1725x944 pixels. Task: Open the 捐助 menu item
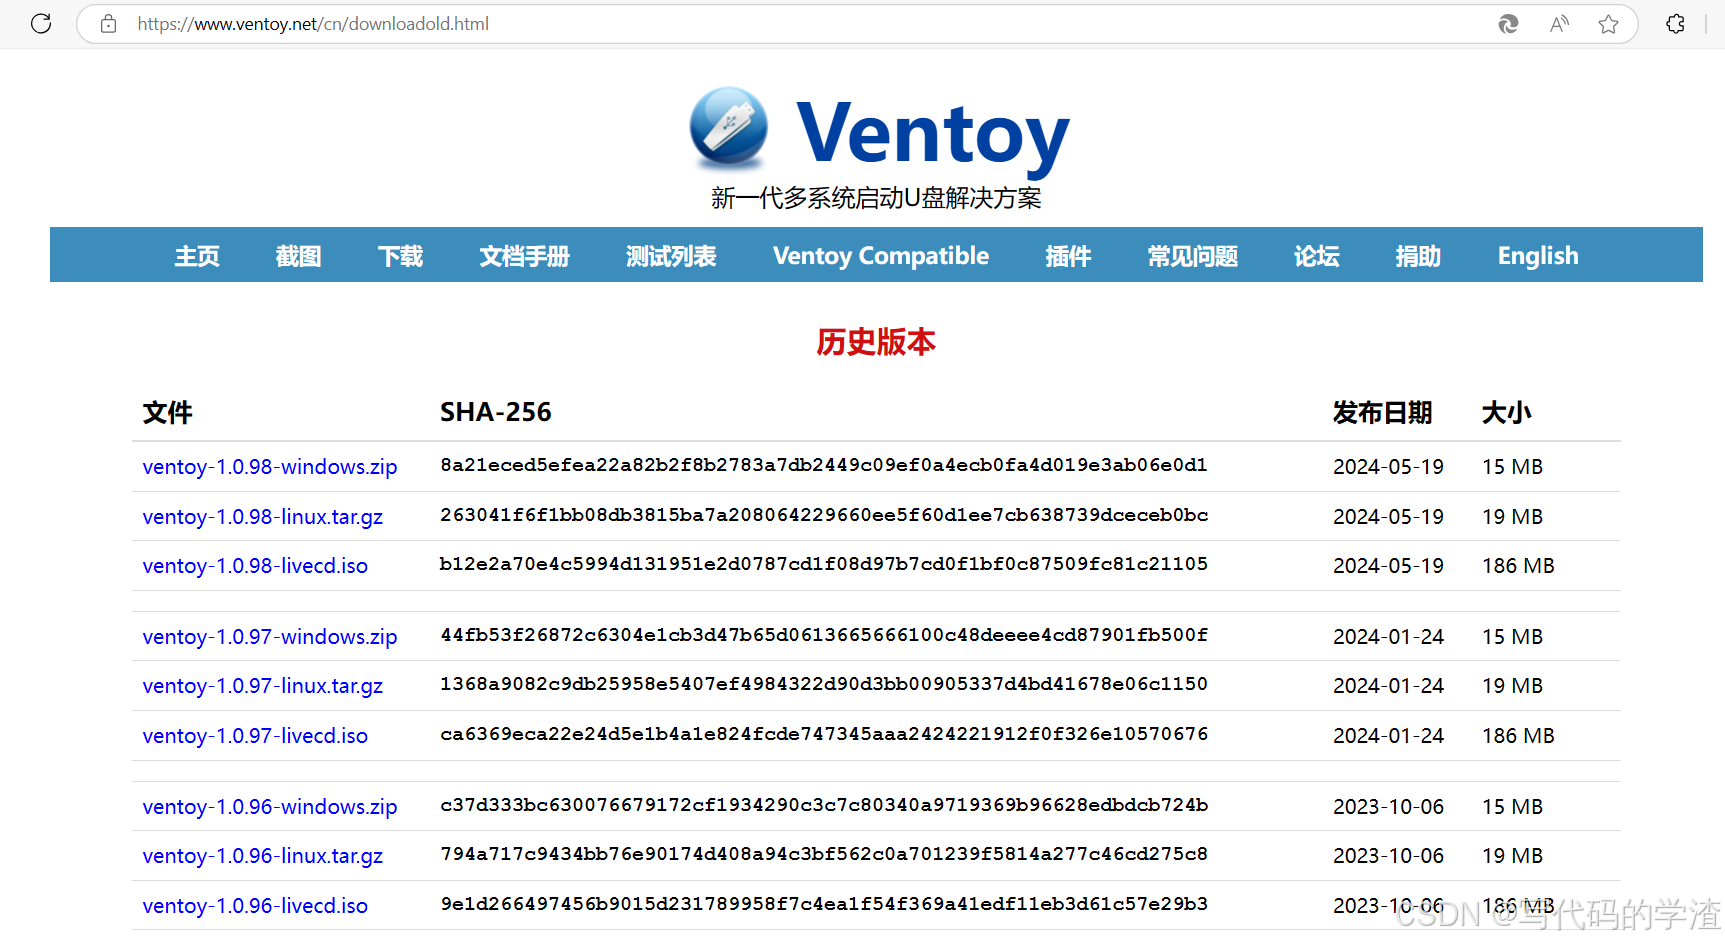click(x=1418, y=256)
